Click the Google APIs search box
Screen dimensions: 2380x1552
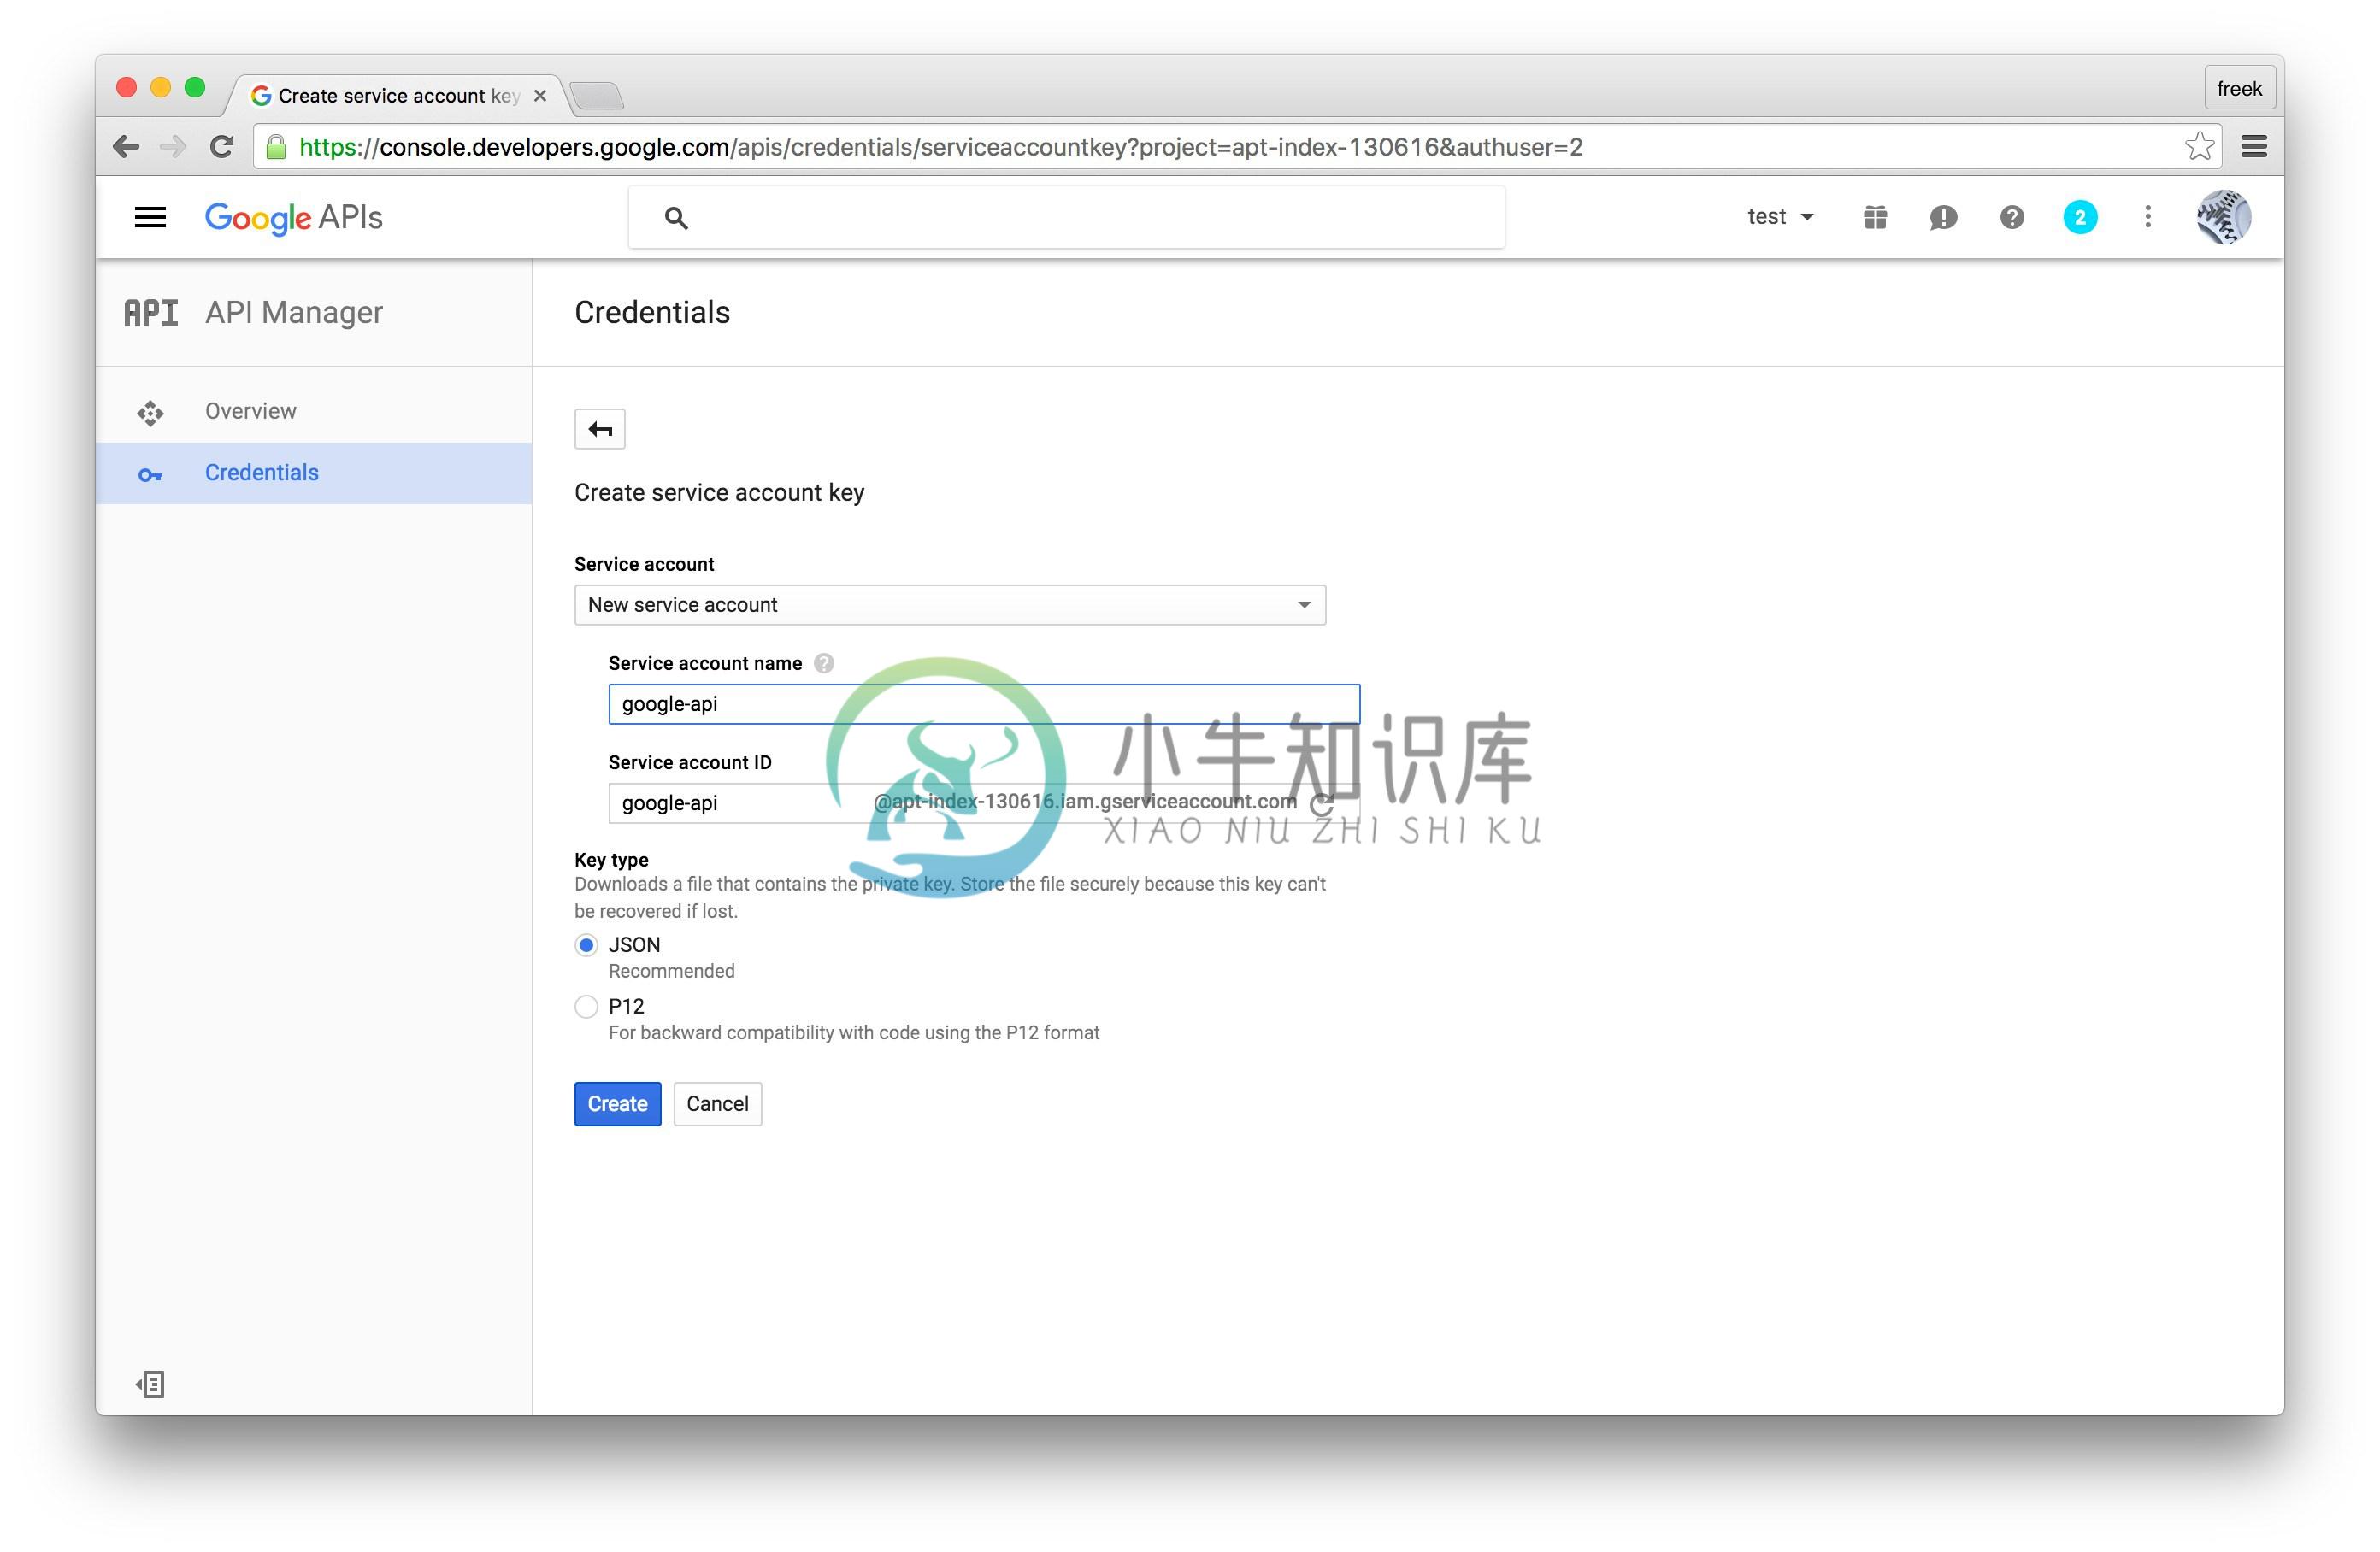click(x=1066, y=217)
